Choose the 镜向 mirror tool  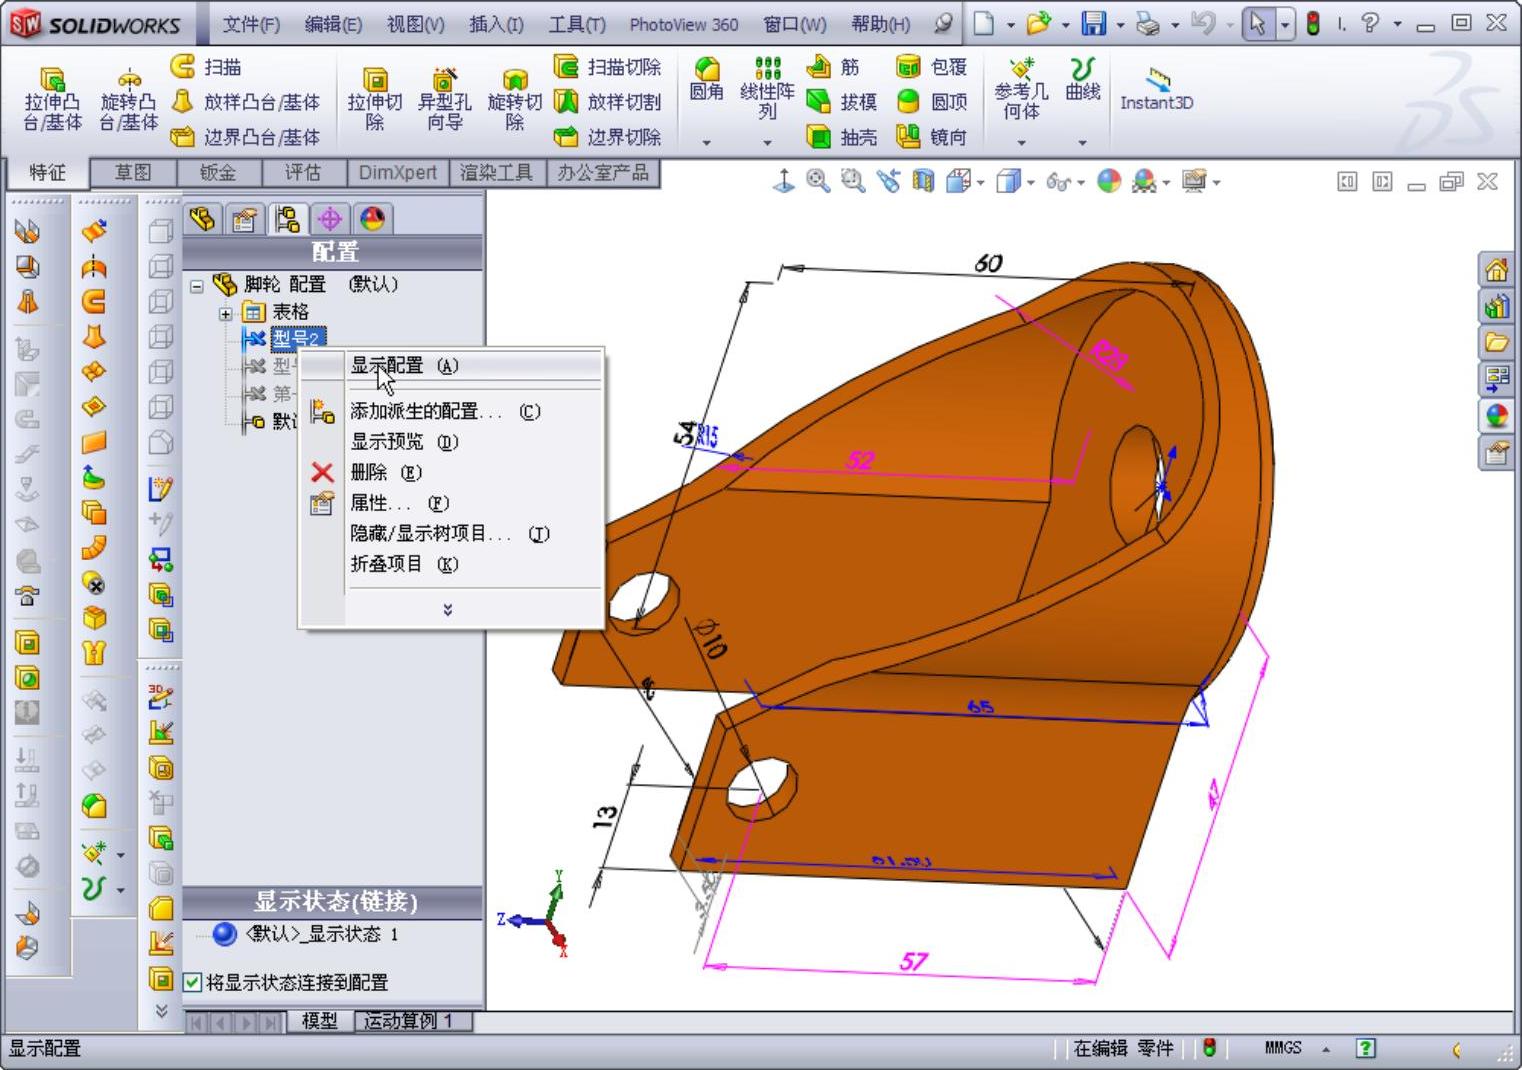click(932, 137)
